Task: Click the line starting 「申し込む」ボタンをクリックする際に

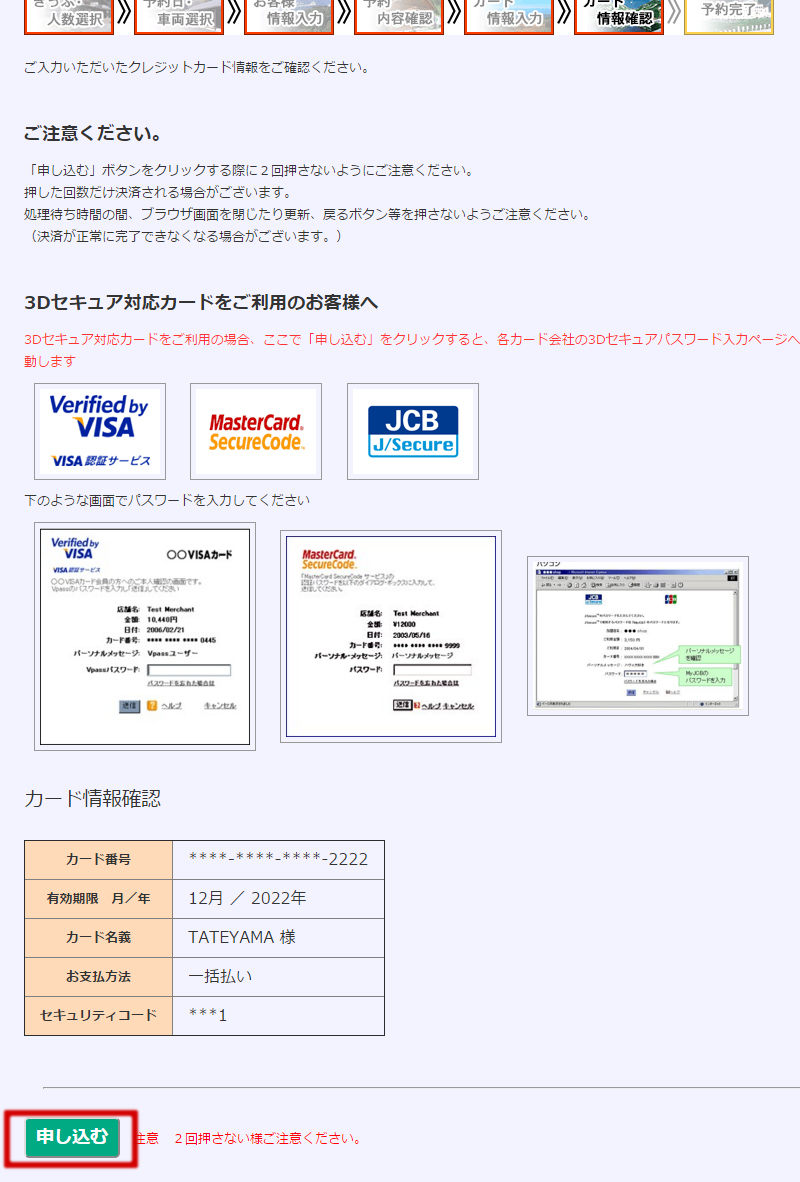Action: coord(251,170)
